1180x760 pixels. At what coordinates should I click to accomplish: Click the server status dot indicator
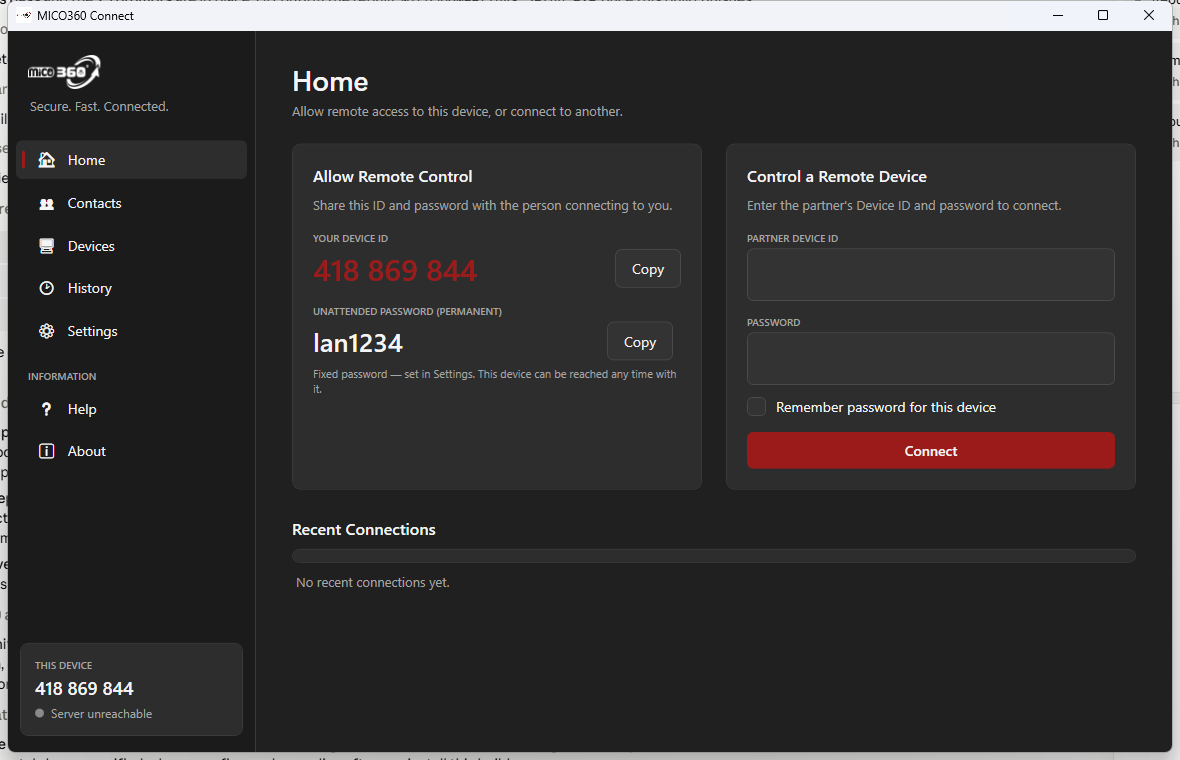(40, 713)
